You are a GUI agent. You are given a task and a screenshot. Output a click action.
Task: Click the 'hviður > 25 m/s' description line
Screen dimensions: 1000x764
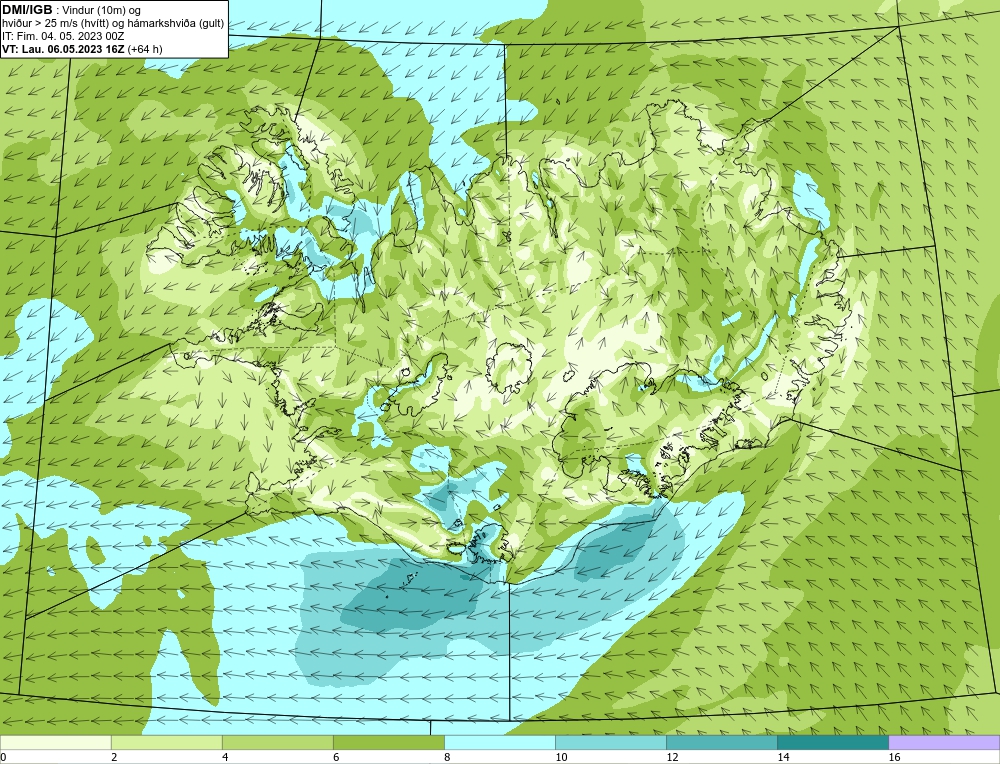coord(113,24)
